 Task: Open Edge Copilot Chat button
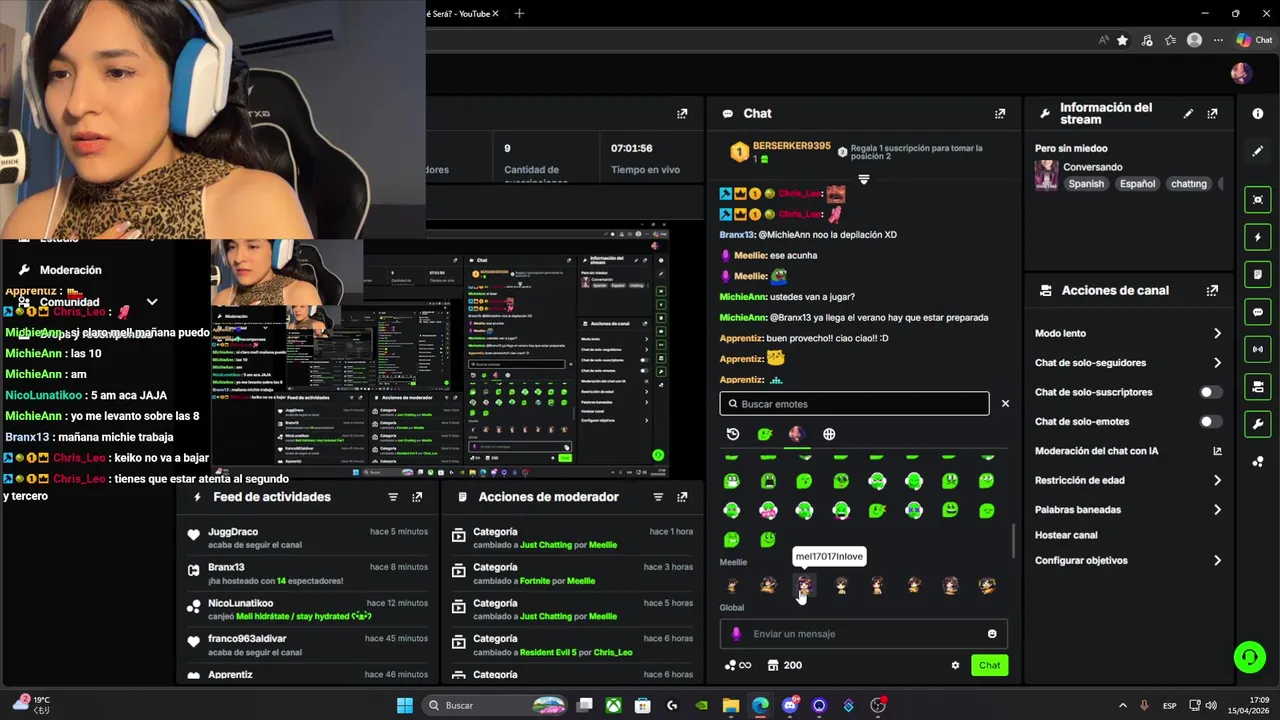[x=1255, y=40]
